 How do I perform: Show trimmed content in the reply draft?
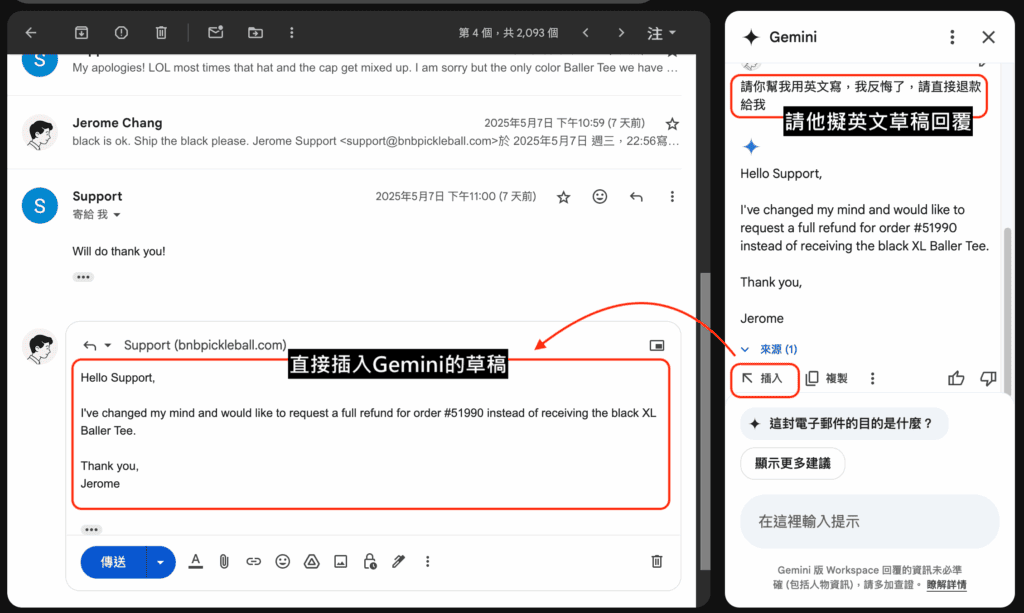coord(91,529)
